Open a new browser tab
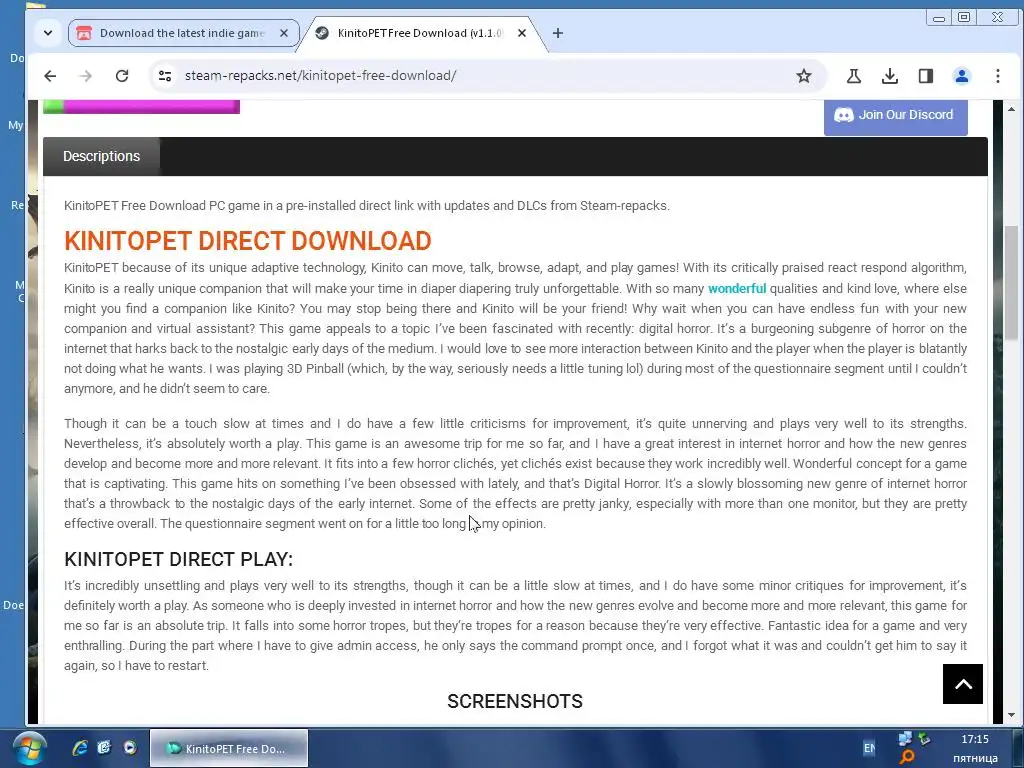The image size is (1024, 768). tap(558, 33)
